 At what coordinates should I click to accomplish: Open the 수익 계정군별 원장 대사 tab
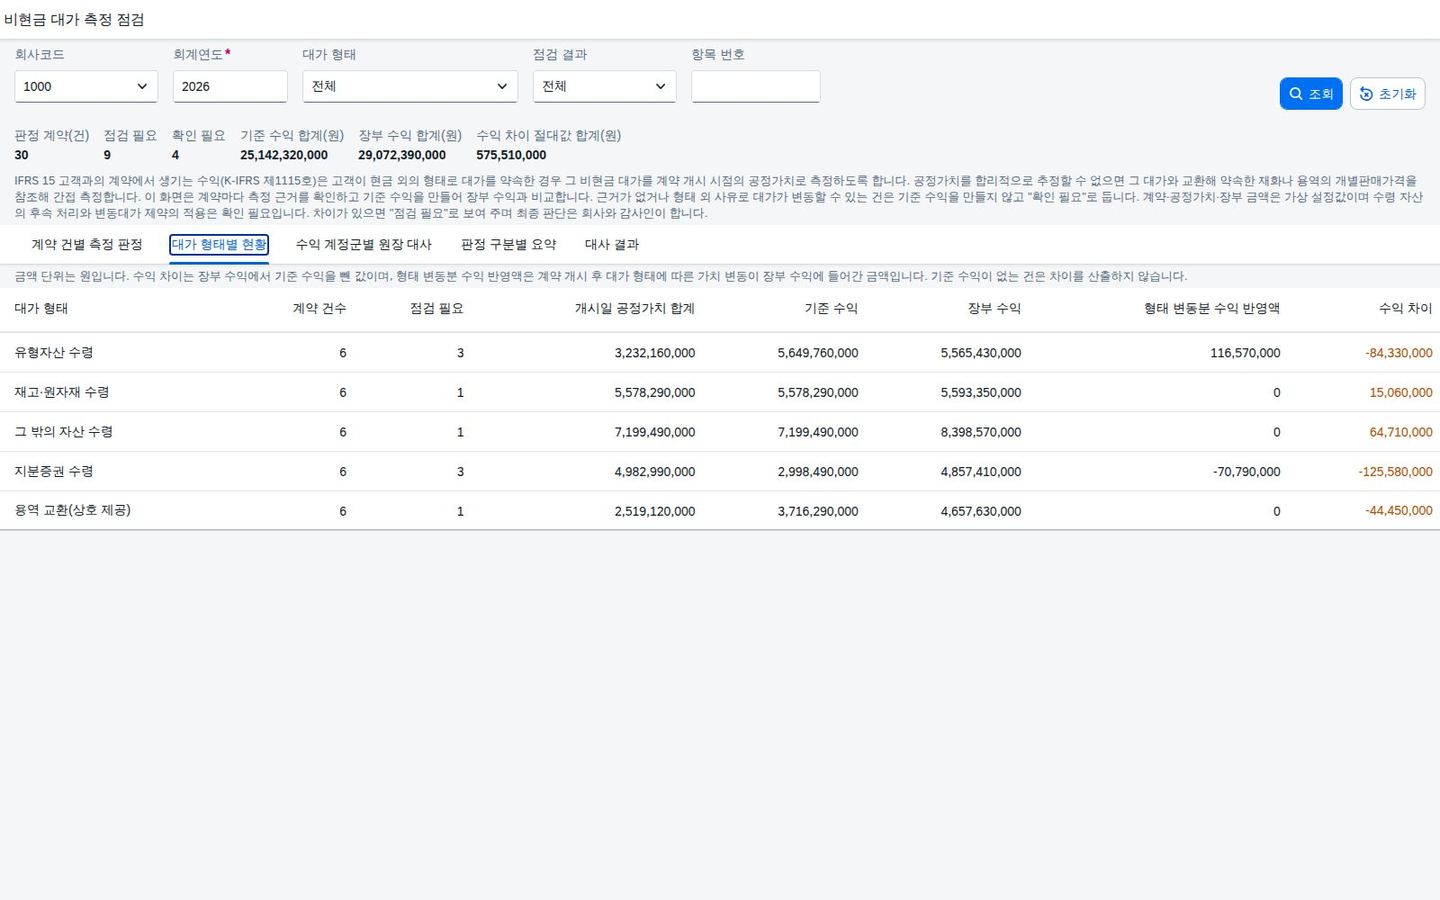point(364,245)
